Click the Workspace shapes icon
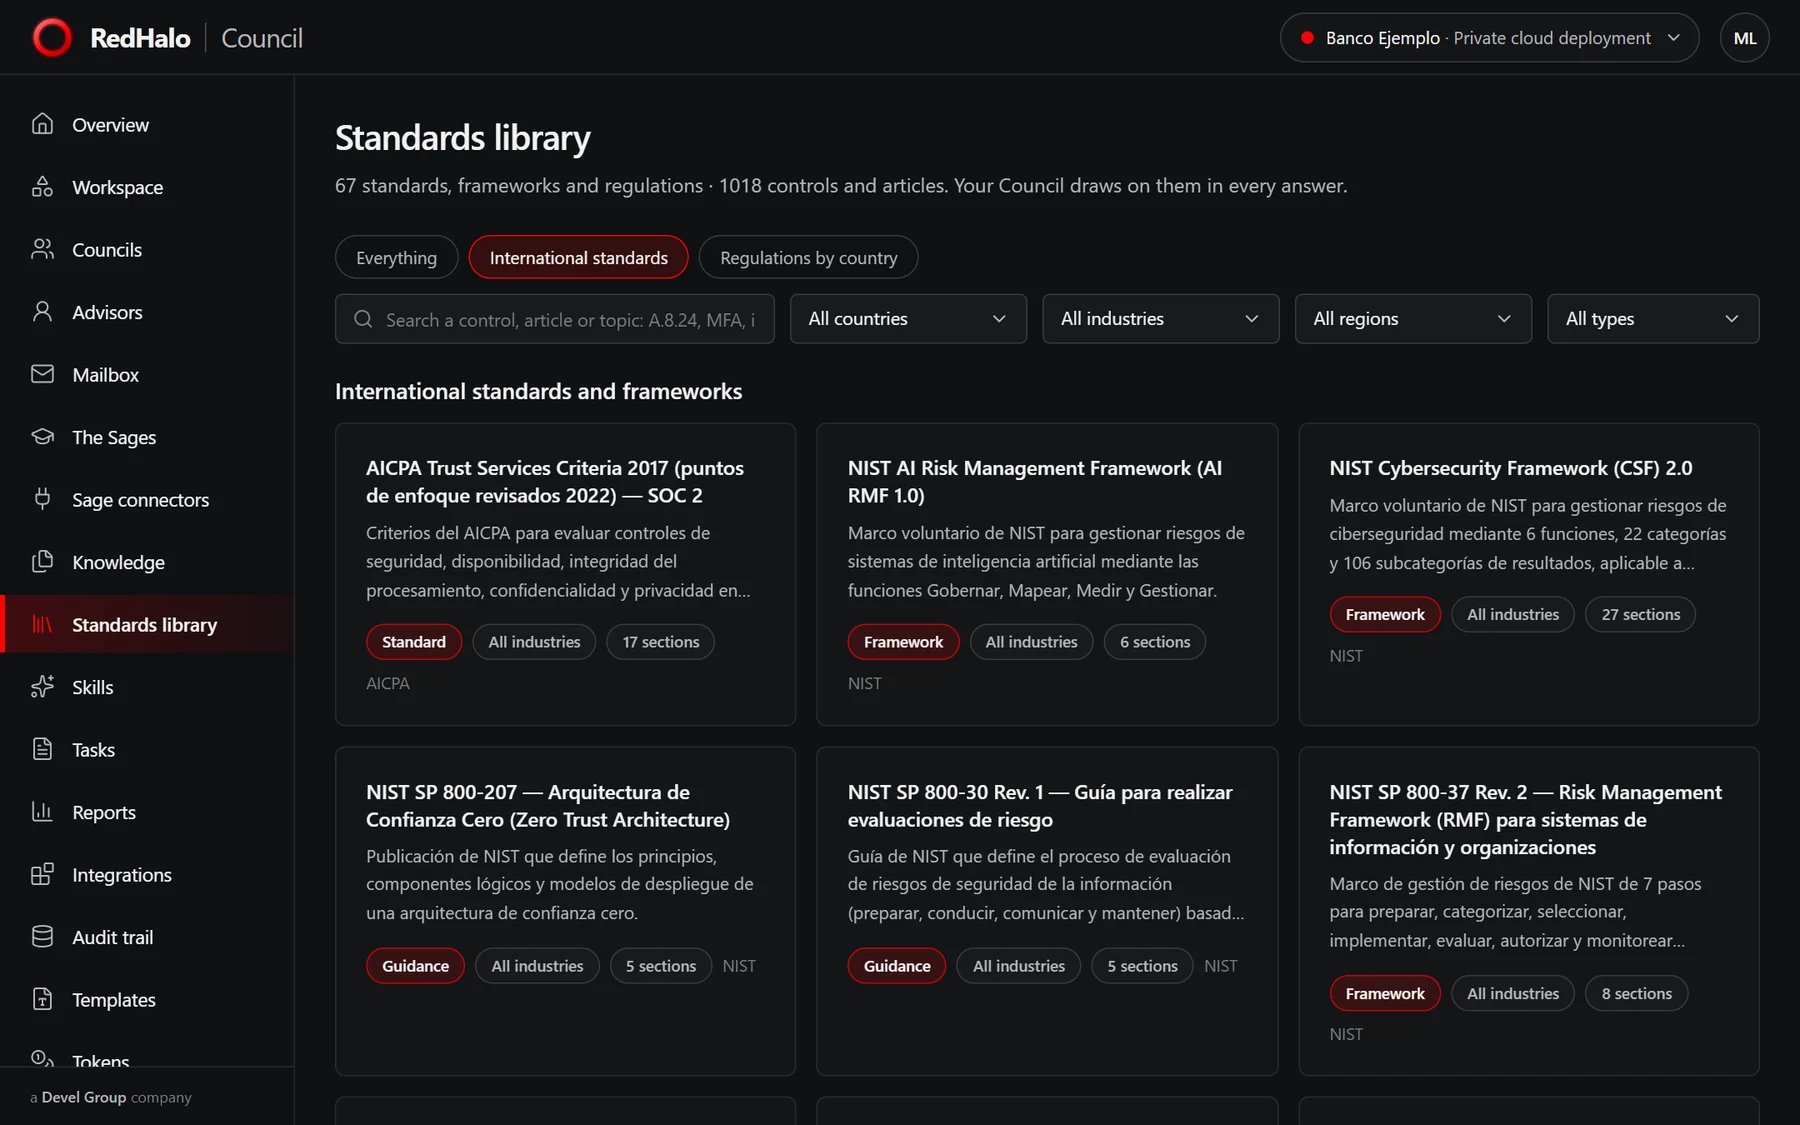This screenshot has width=1800, height=1125. [42, 187]
